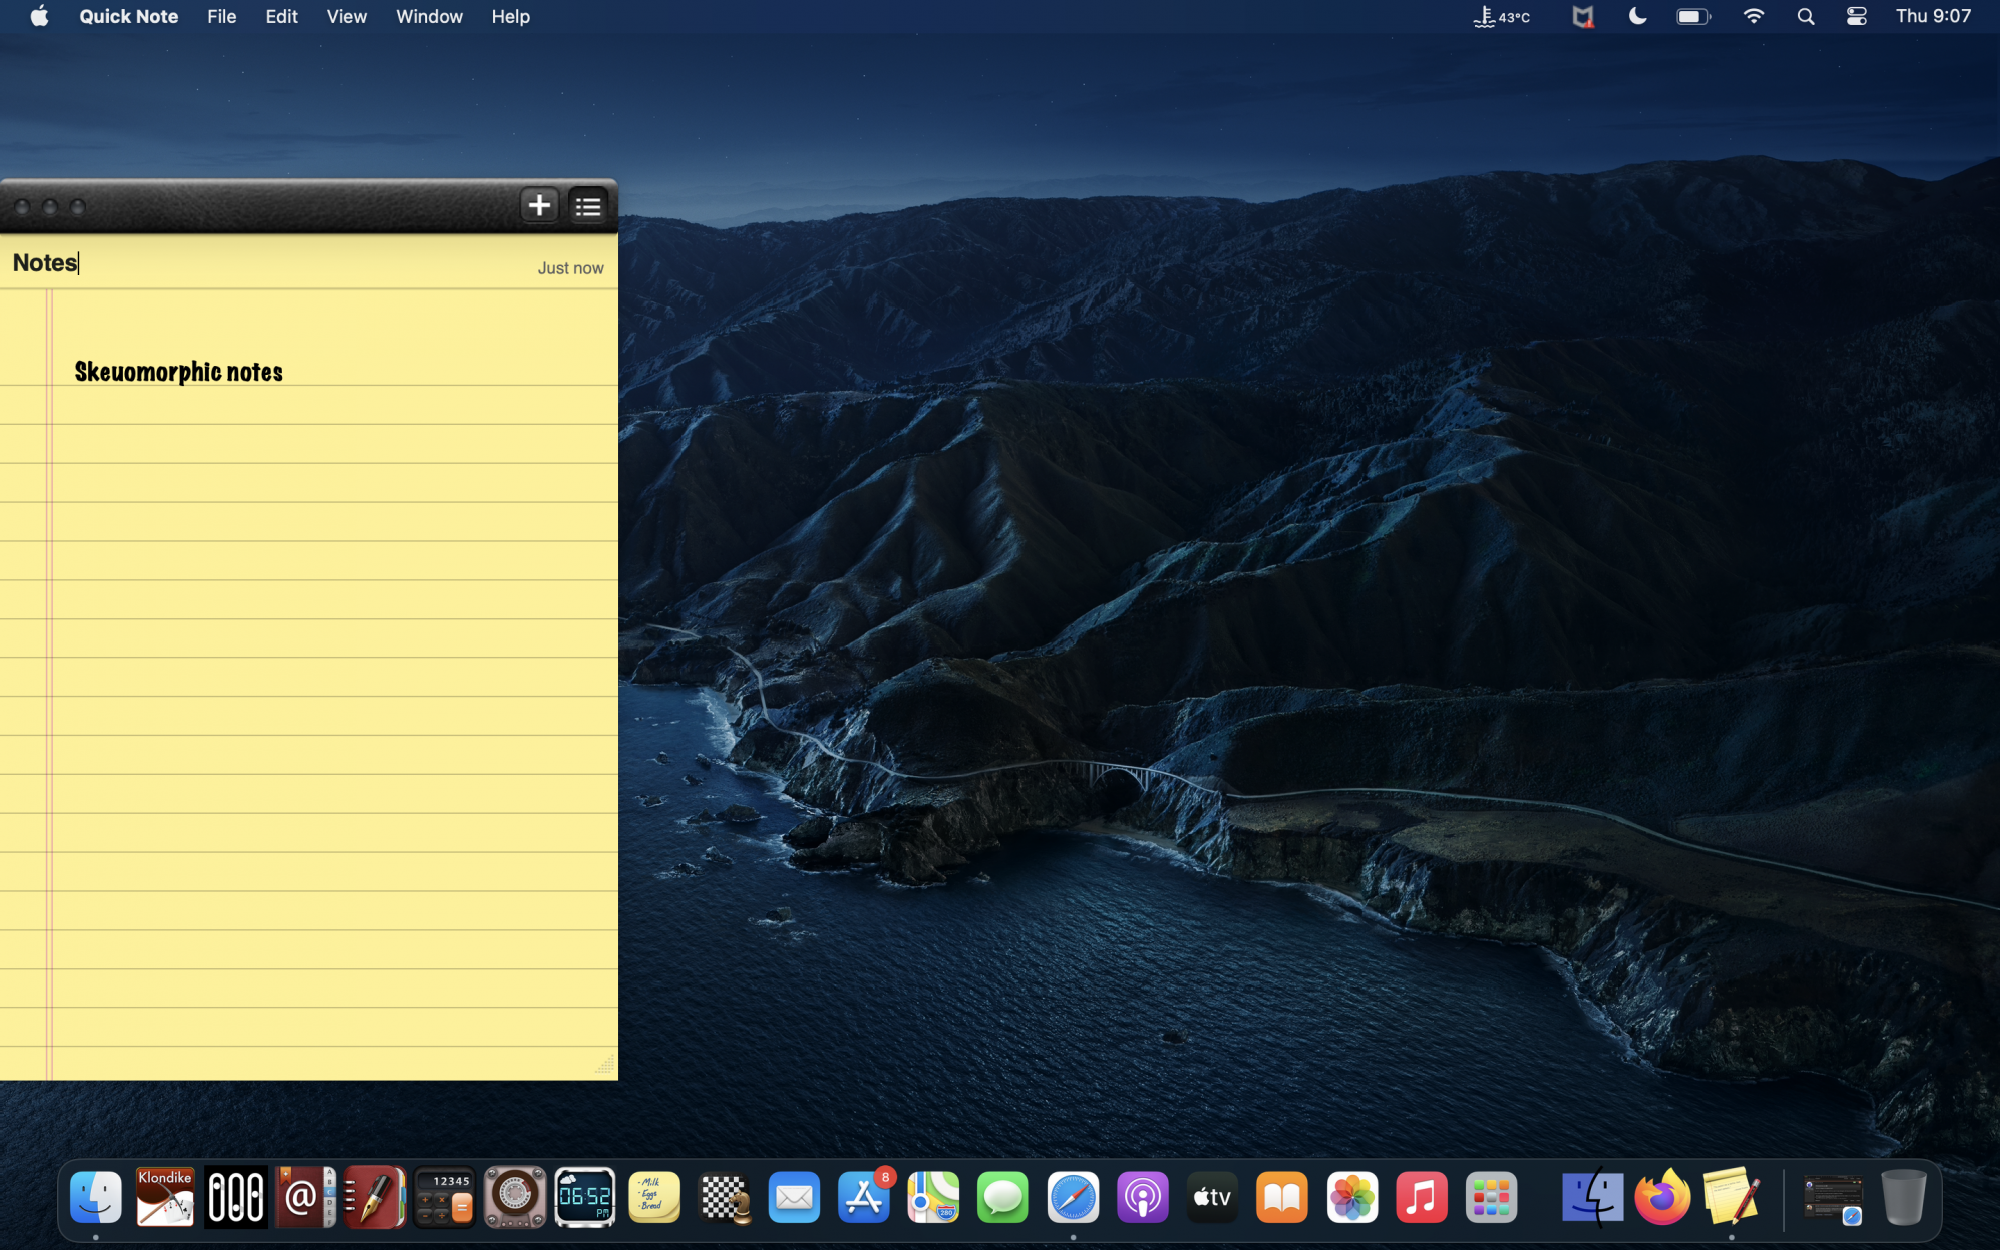Open the View menu
Screen dimensions: 2000x1250
click(x=346, y=17)
